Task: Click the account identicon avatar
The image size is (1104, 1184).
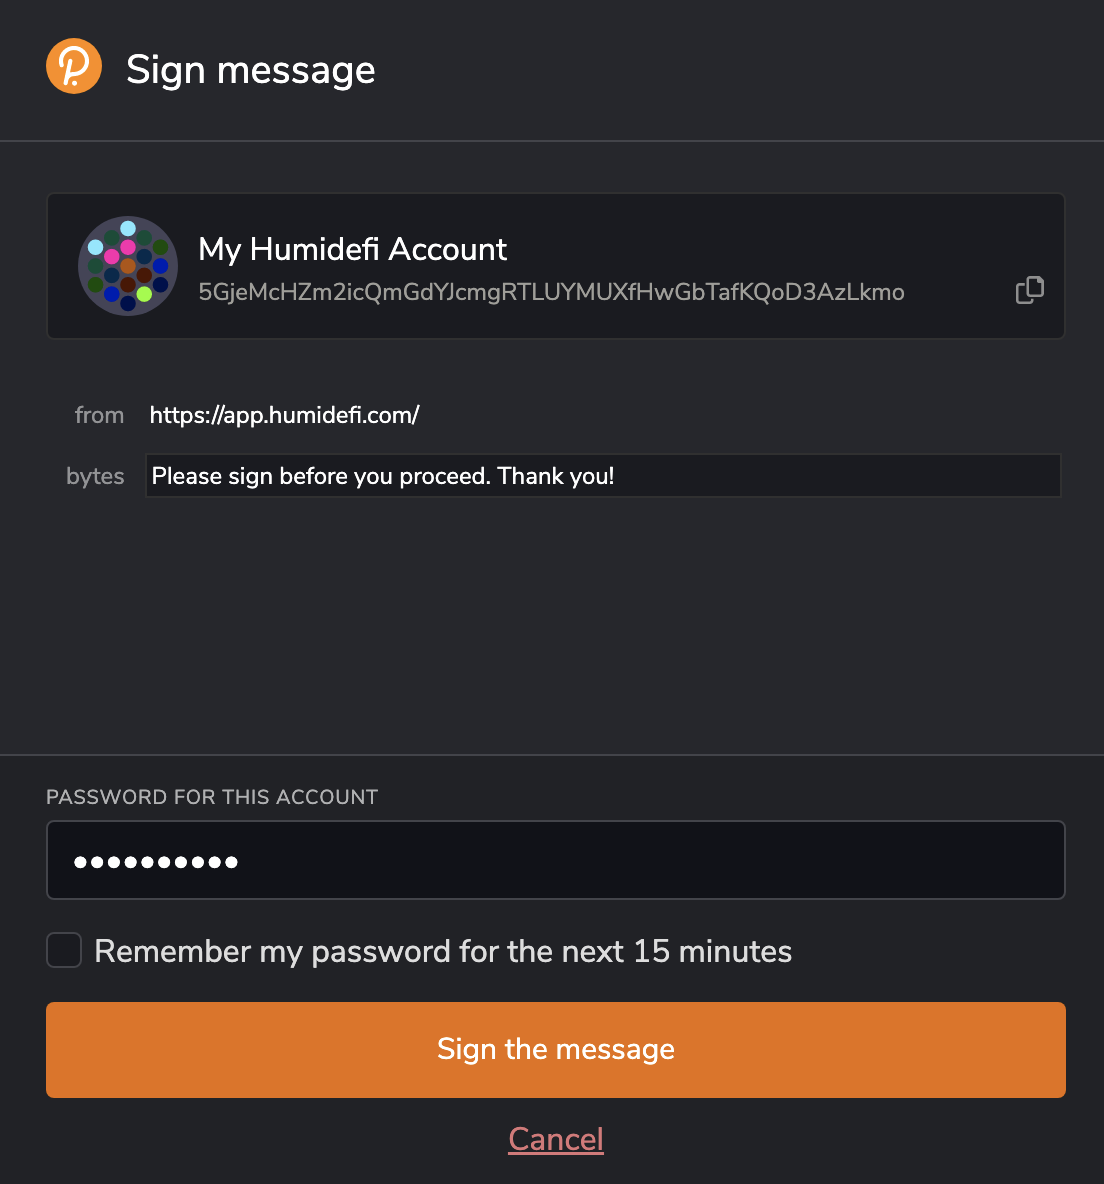Action: pos(128,266)
